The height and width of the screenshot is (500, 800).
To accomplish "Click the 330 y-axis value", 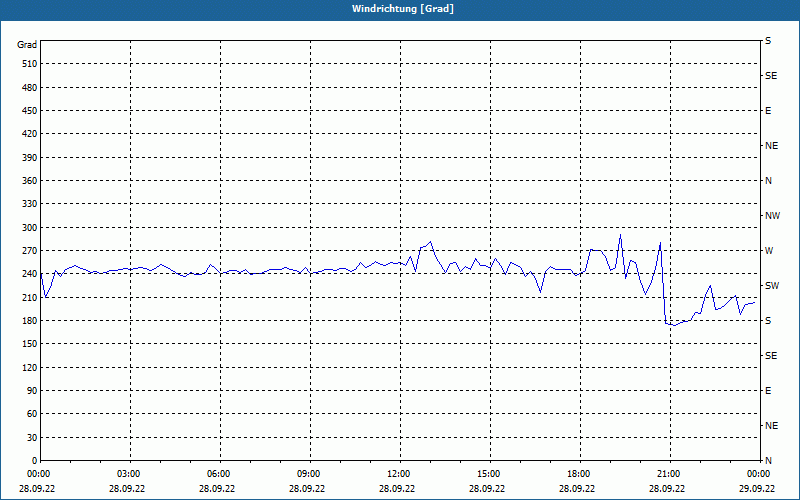I will pyautogui.click(x=29, y=204).
